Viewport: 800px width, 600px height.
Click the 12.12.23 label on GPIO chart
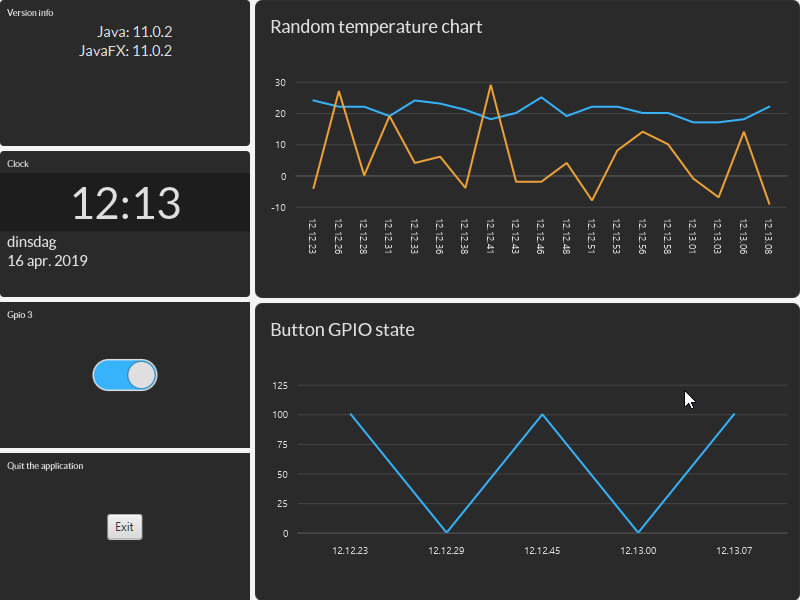coord(350,551)
